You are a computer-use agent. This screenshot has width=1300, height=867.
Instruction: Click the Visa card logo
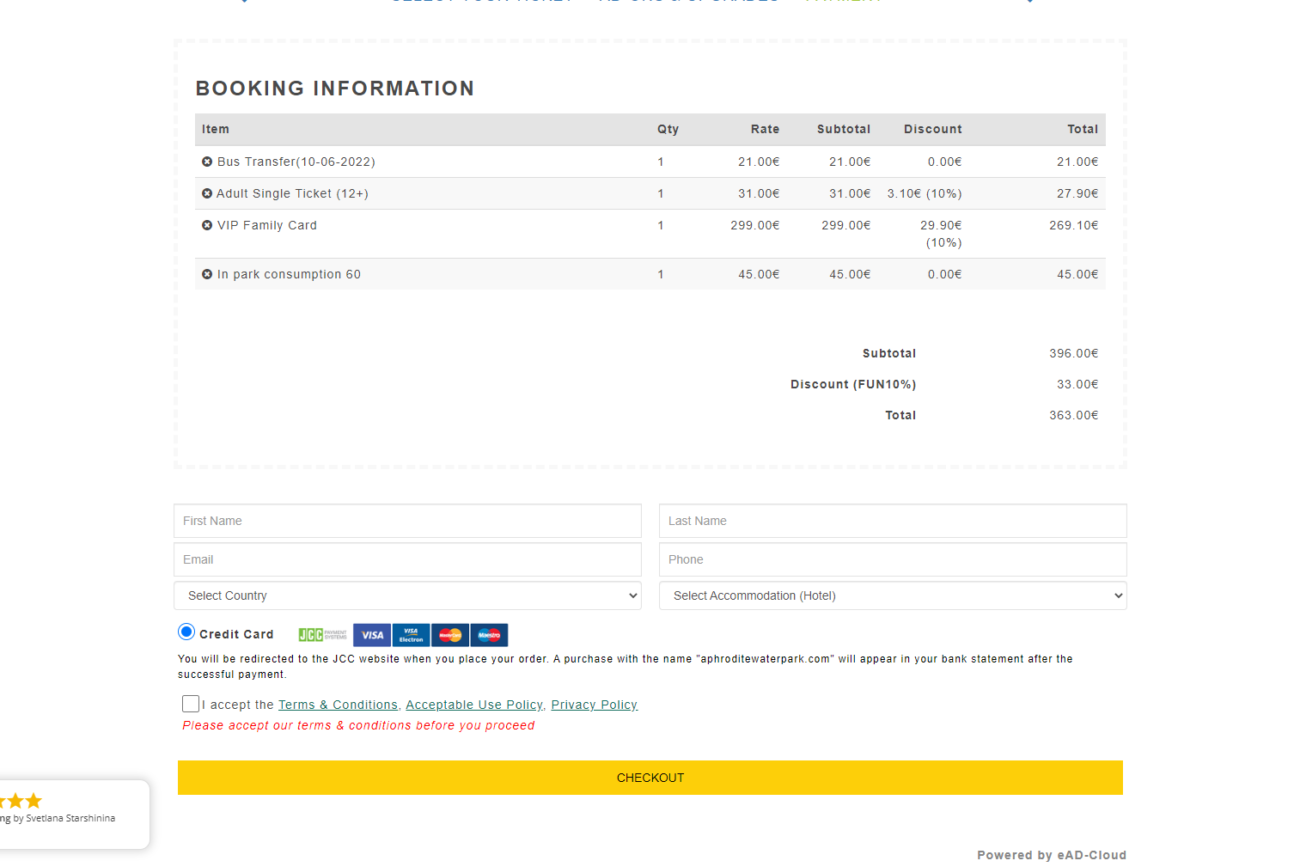point(371,635)
